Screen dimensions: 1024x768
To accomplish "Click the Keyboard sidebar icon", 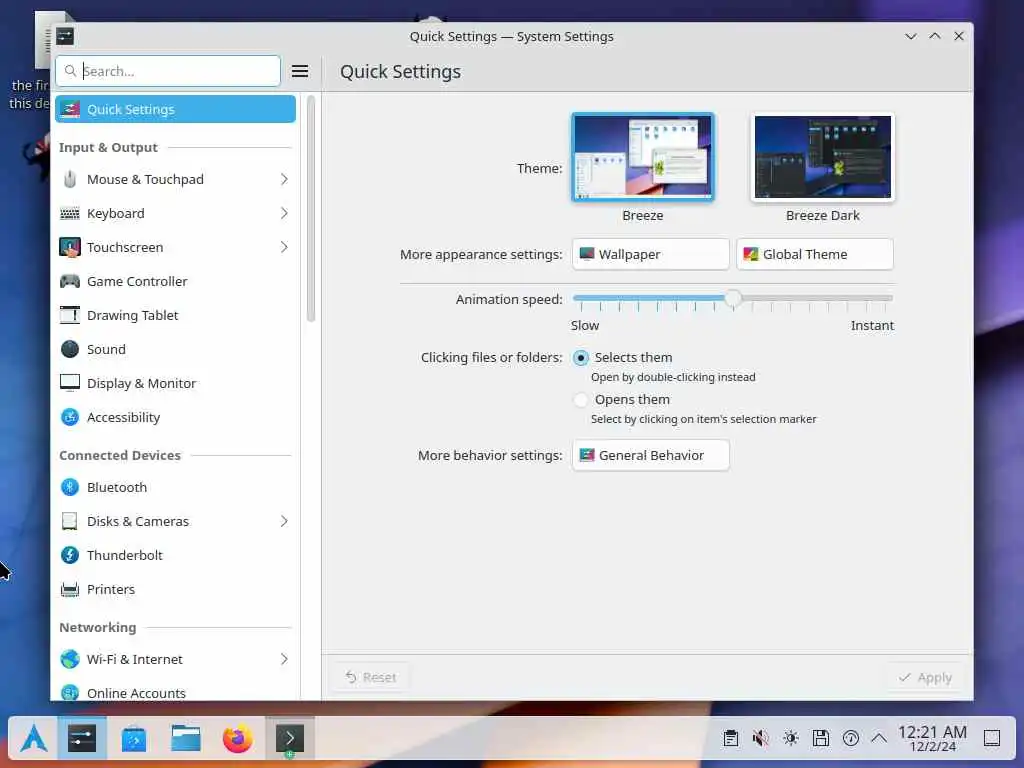I will (x=70, y=214).
